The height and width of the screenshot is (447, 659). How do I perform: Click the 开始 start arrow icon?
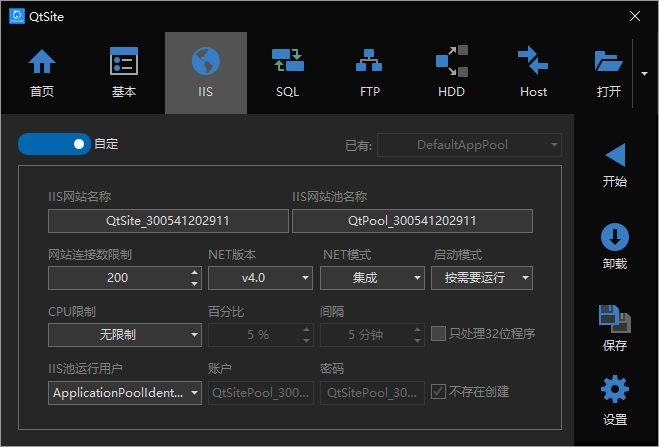click(615, 155)
